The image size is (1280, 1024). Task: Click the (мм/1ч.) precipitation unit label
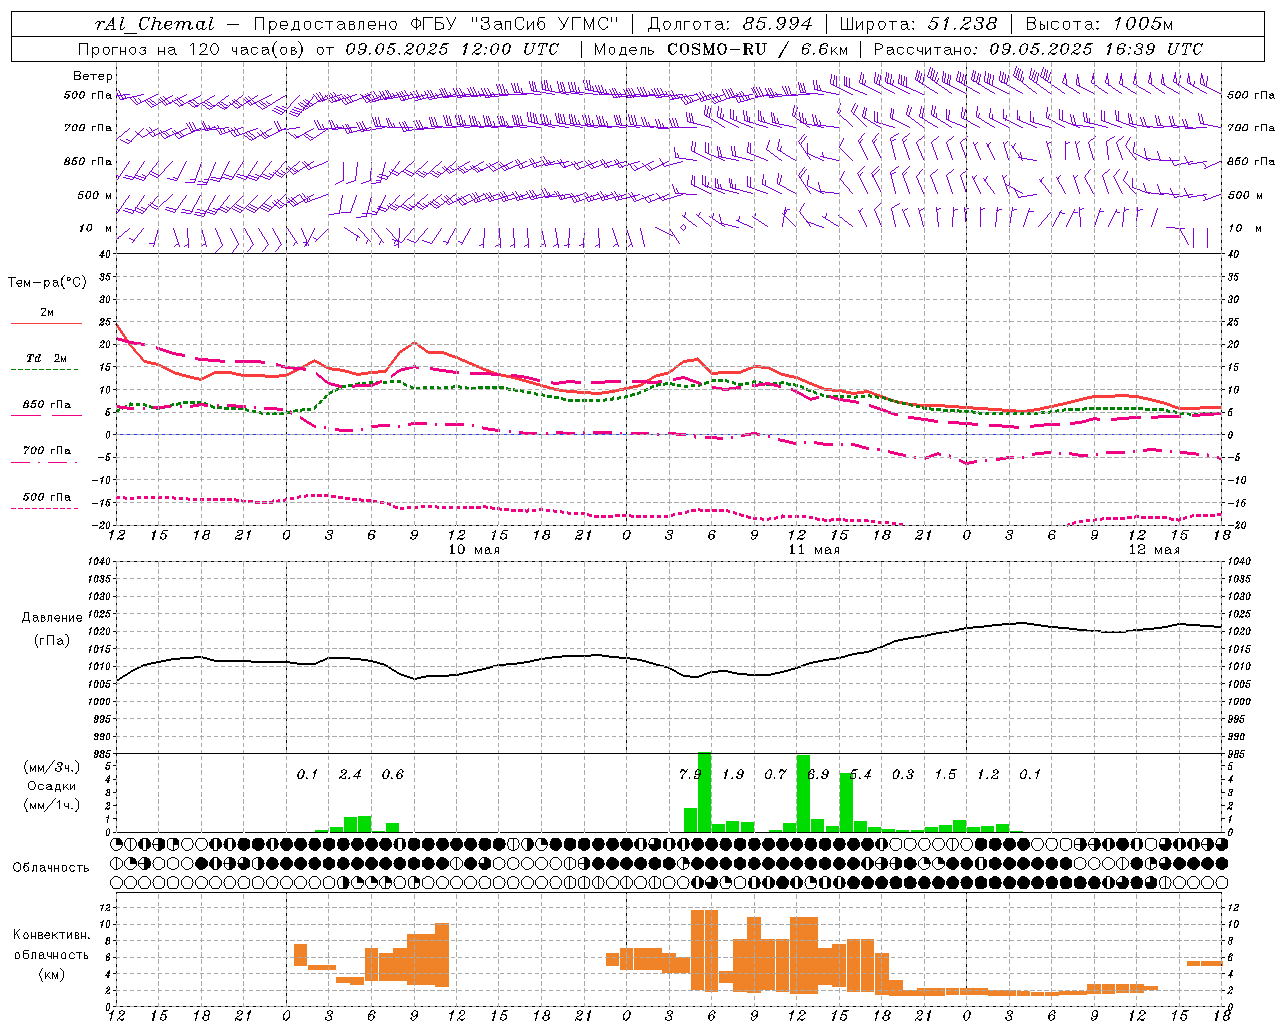[51, 805]
